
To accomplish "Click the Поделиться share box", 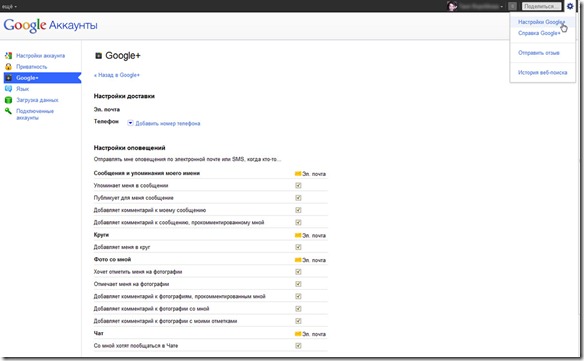I will [542, 6].
